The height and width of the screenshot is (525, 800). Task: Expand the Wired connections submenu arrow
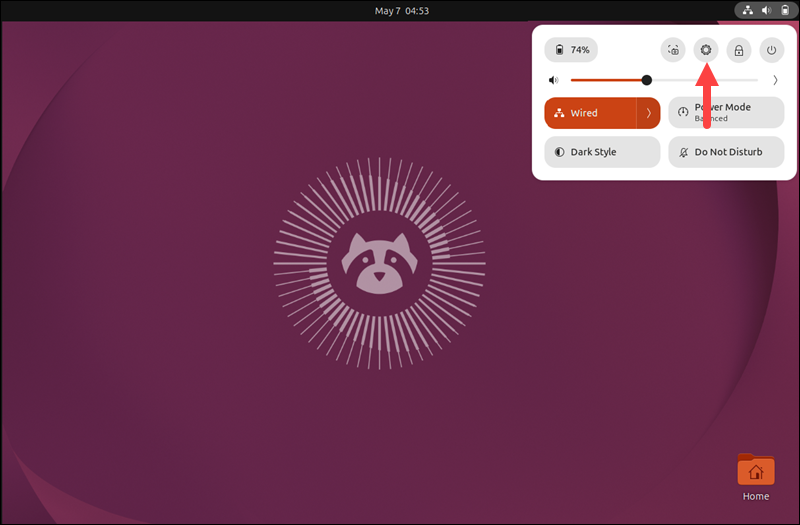coord(648,113)
